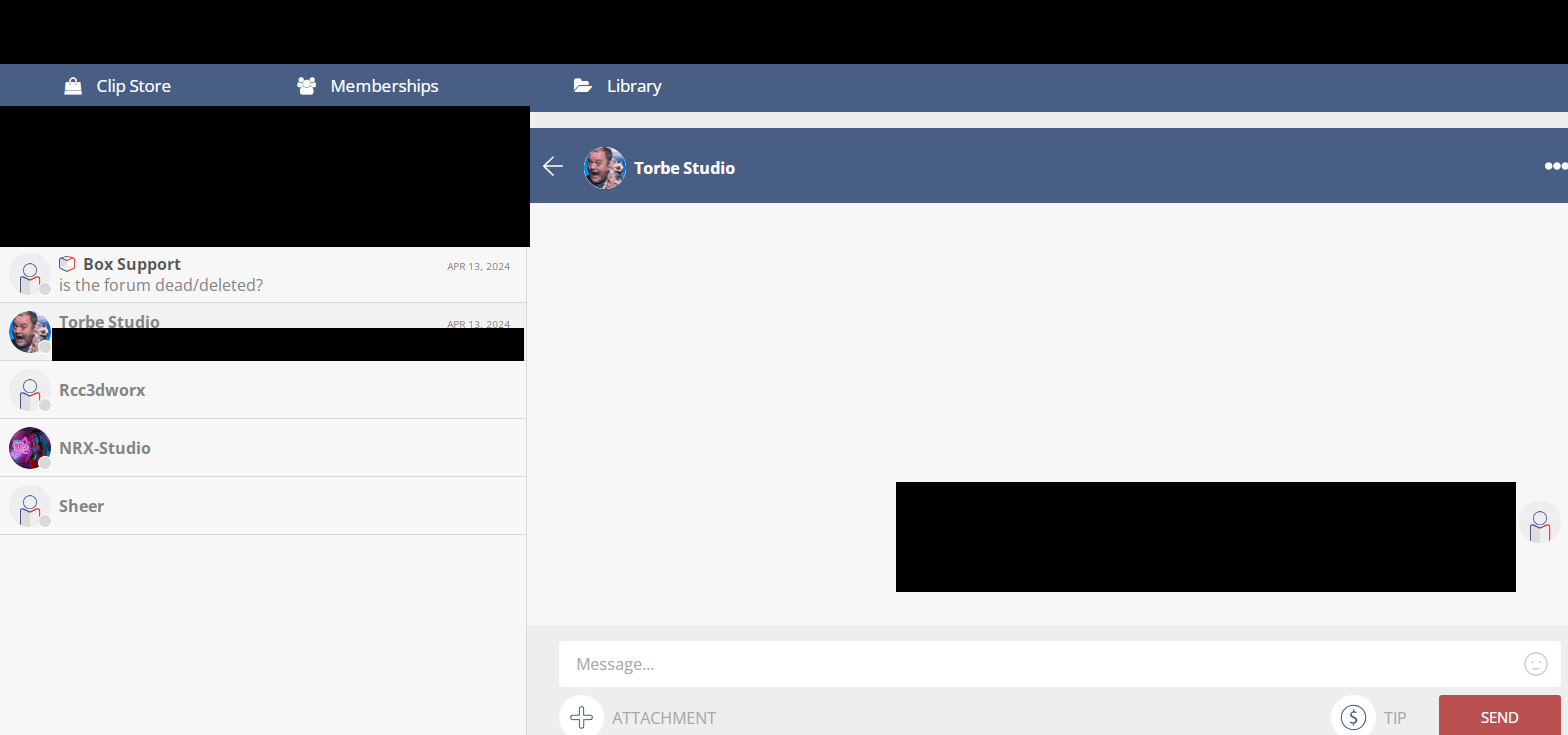The image size is (1568, 735).
Task: Open the three-dot chat options menu
Action: (1555, 167)
